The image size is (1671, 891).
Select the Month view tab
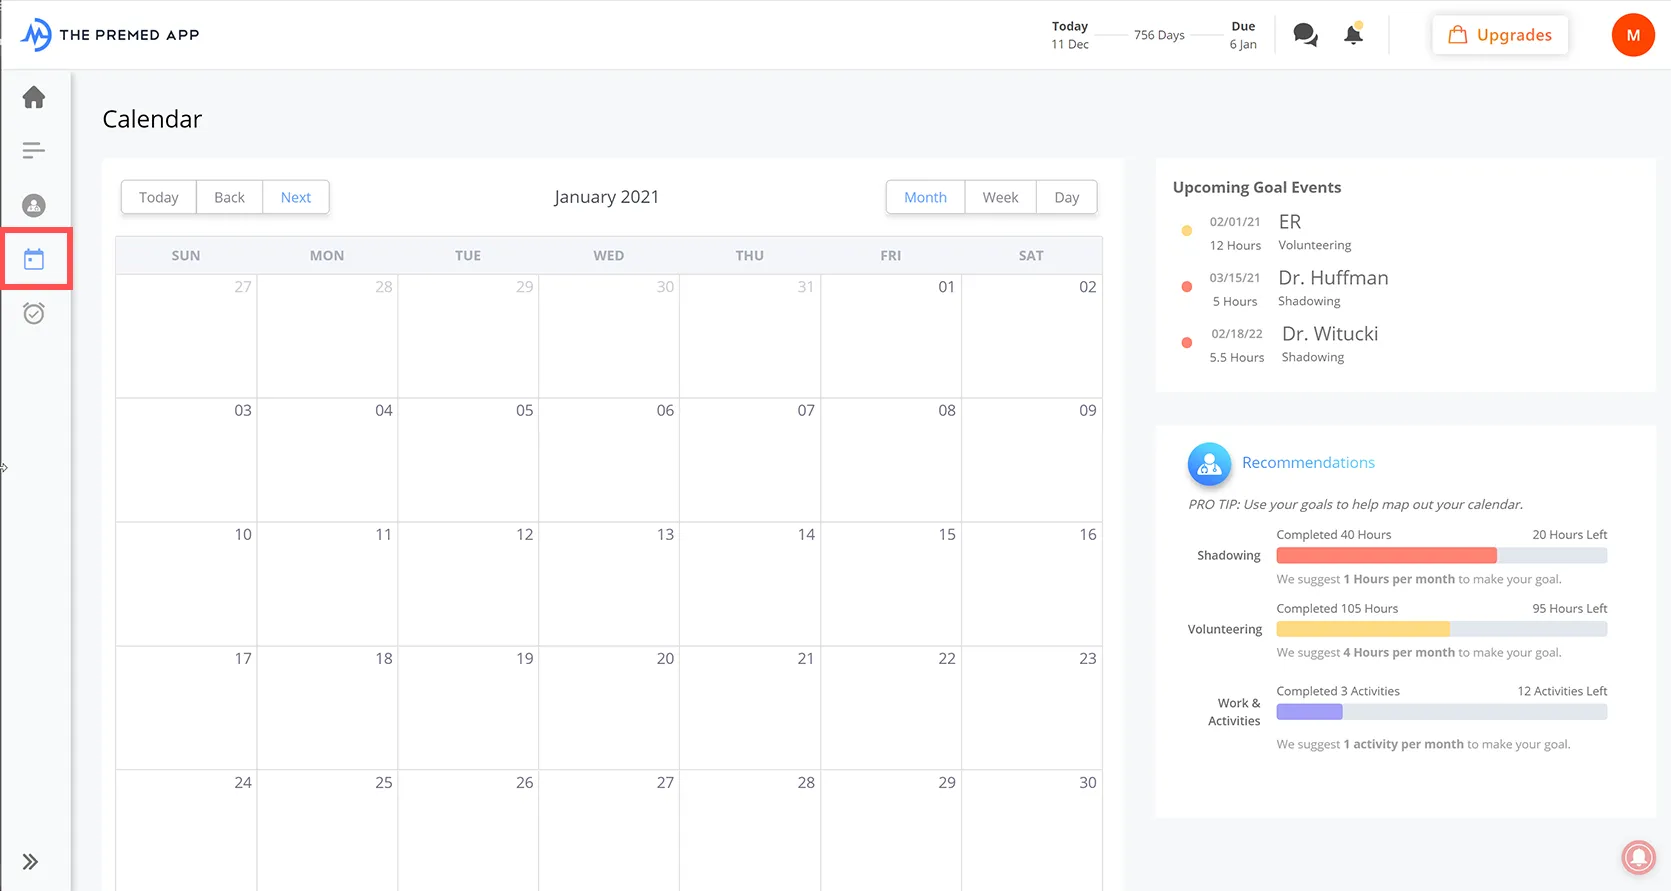click(925, 197)
